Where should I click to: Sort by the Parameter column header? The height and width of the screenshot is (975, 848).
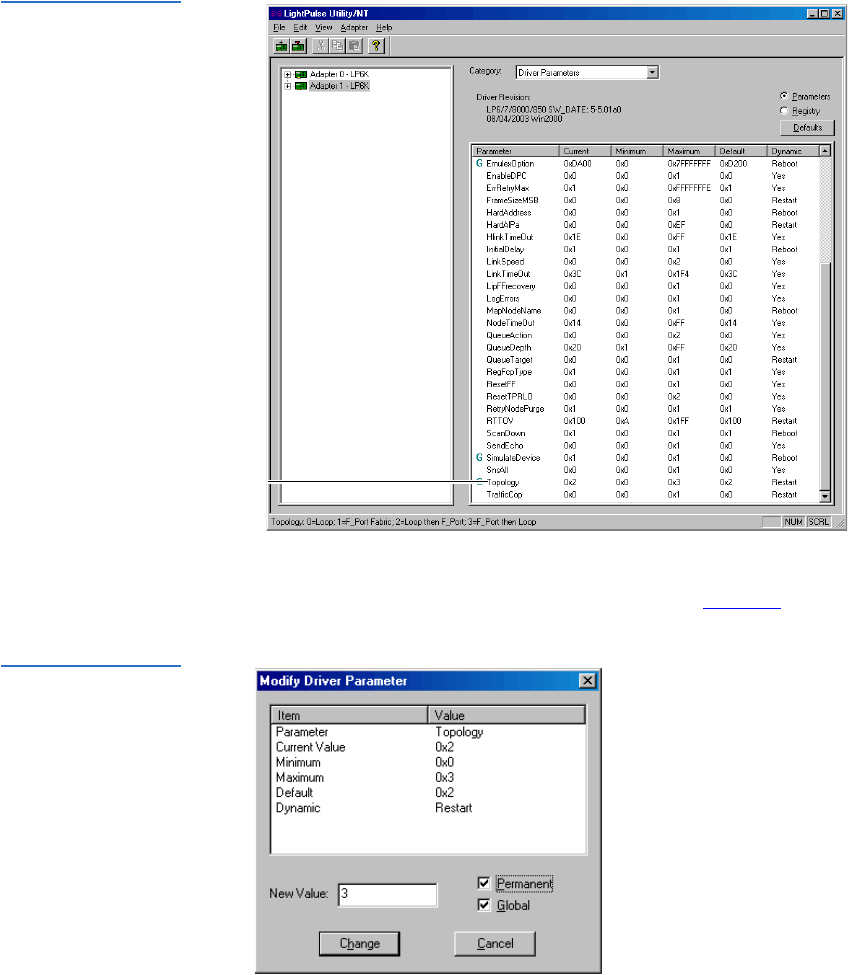coord(515,151)
